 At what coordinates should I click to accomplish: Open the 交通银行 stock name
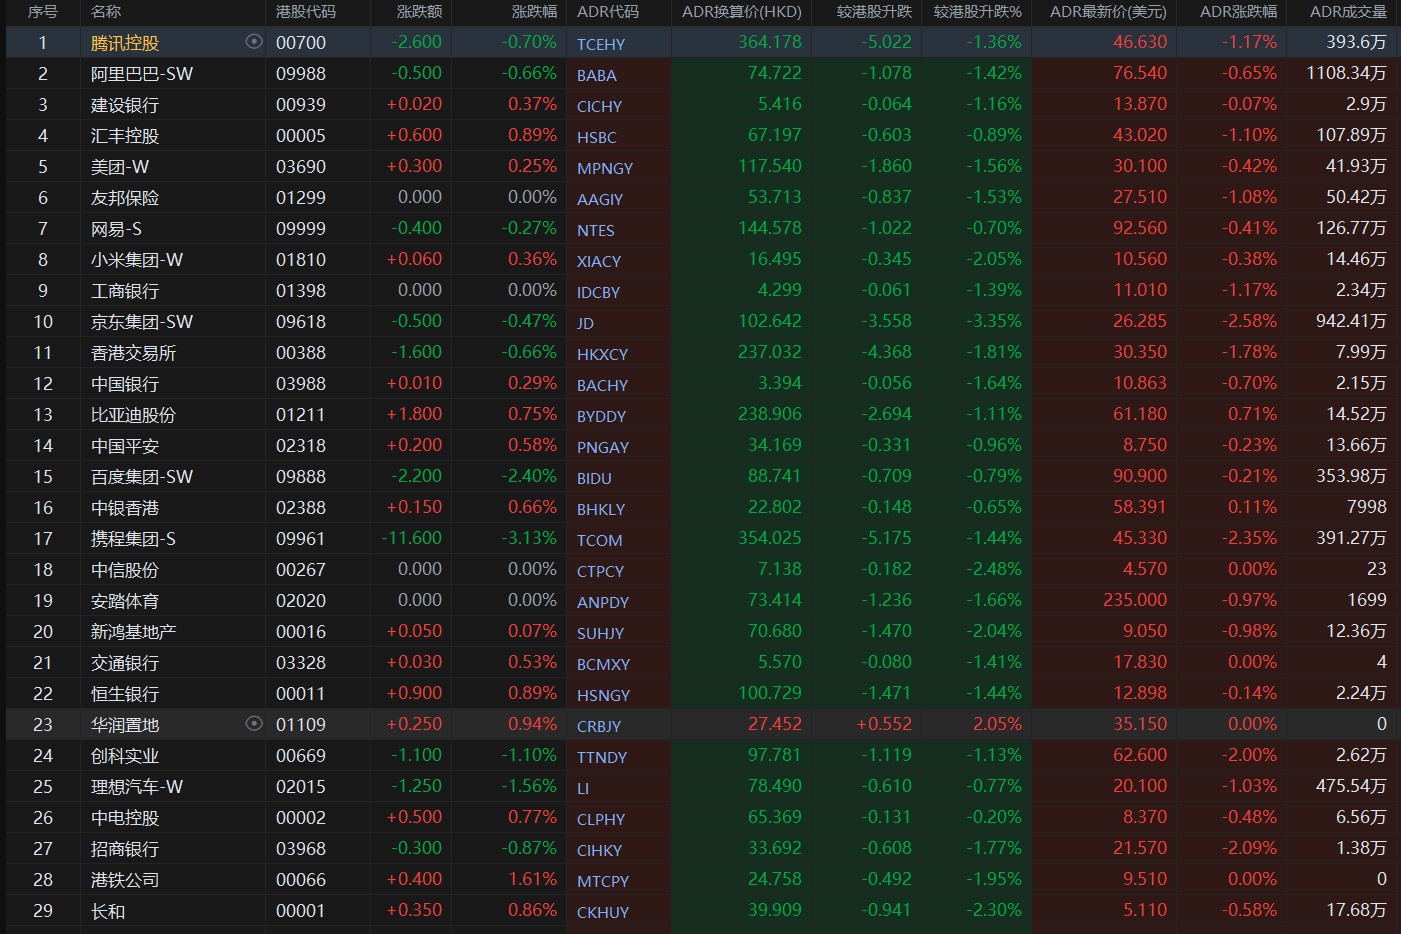(125, 663)
